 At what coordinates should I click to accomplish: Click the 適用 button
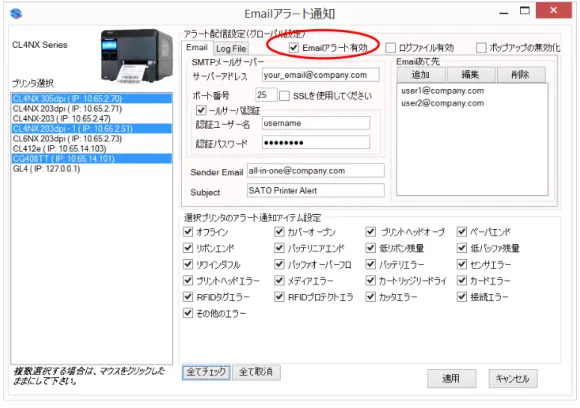point(451,378)
